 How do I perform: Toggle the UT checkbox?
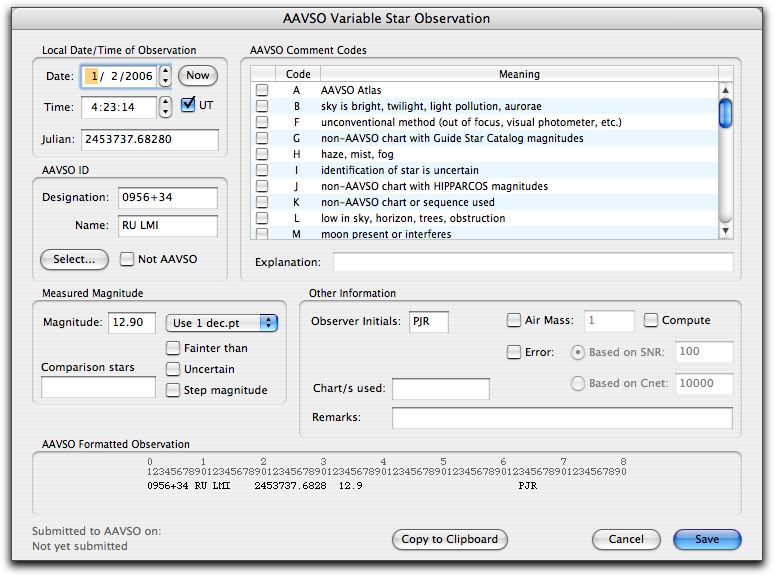188,105
